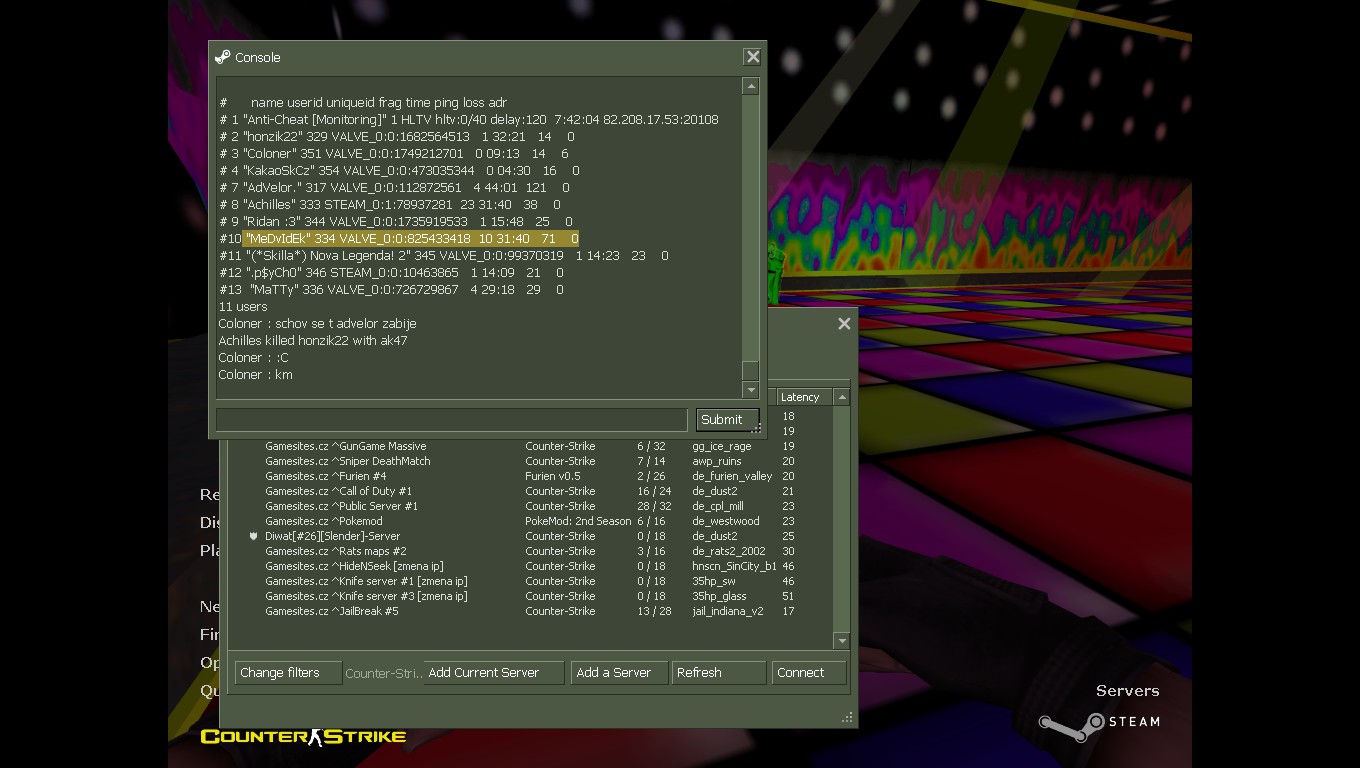The width and height of the screenshot is (1360, 768).
Task: Click the server list scrollbar up arrow
Action: (x=842, y=397)
